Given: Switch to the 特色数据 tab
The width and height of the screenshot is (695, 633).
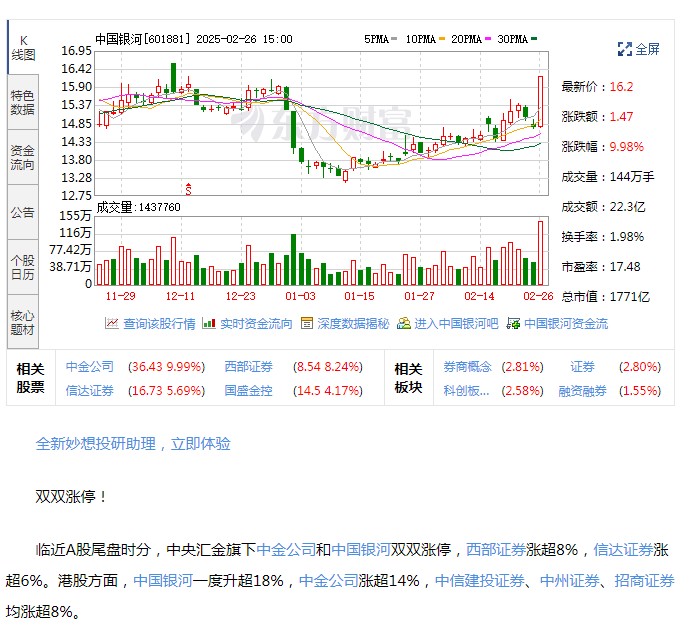Looking at the screenshot, I should [x=23, y=102].
